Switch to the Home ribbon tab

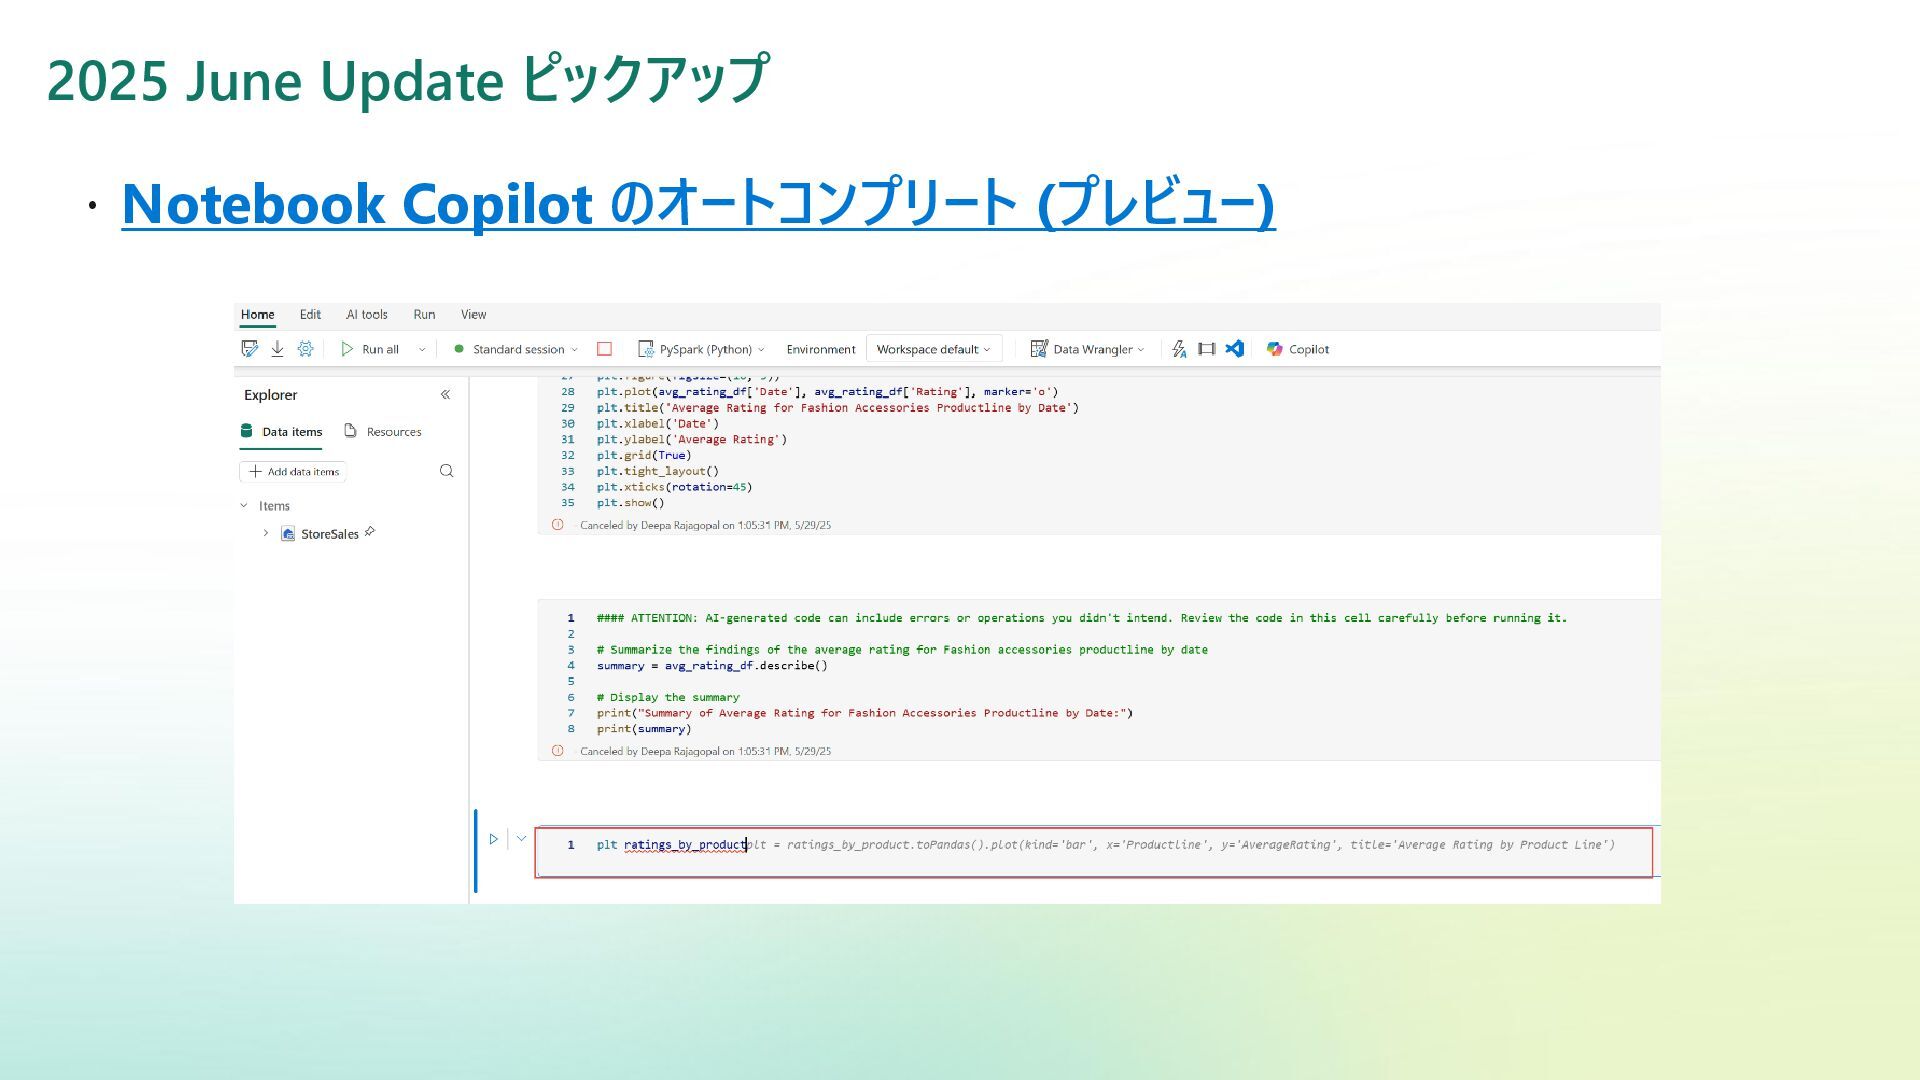[257, 314]
